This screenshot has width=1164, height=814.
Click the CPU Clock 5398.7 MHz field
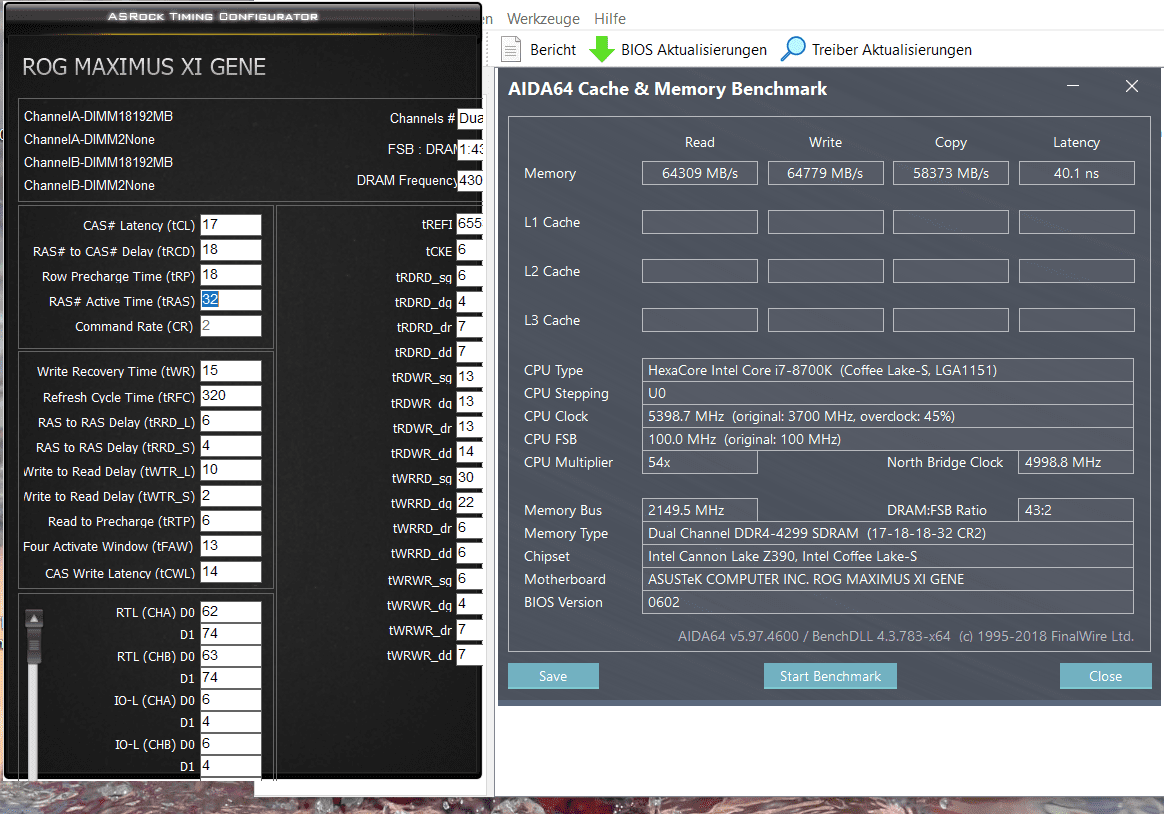pos(887,416)
